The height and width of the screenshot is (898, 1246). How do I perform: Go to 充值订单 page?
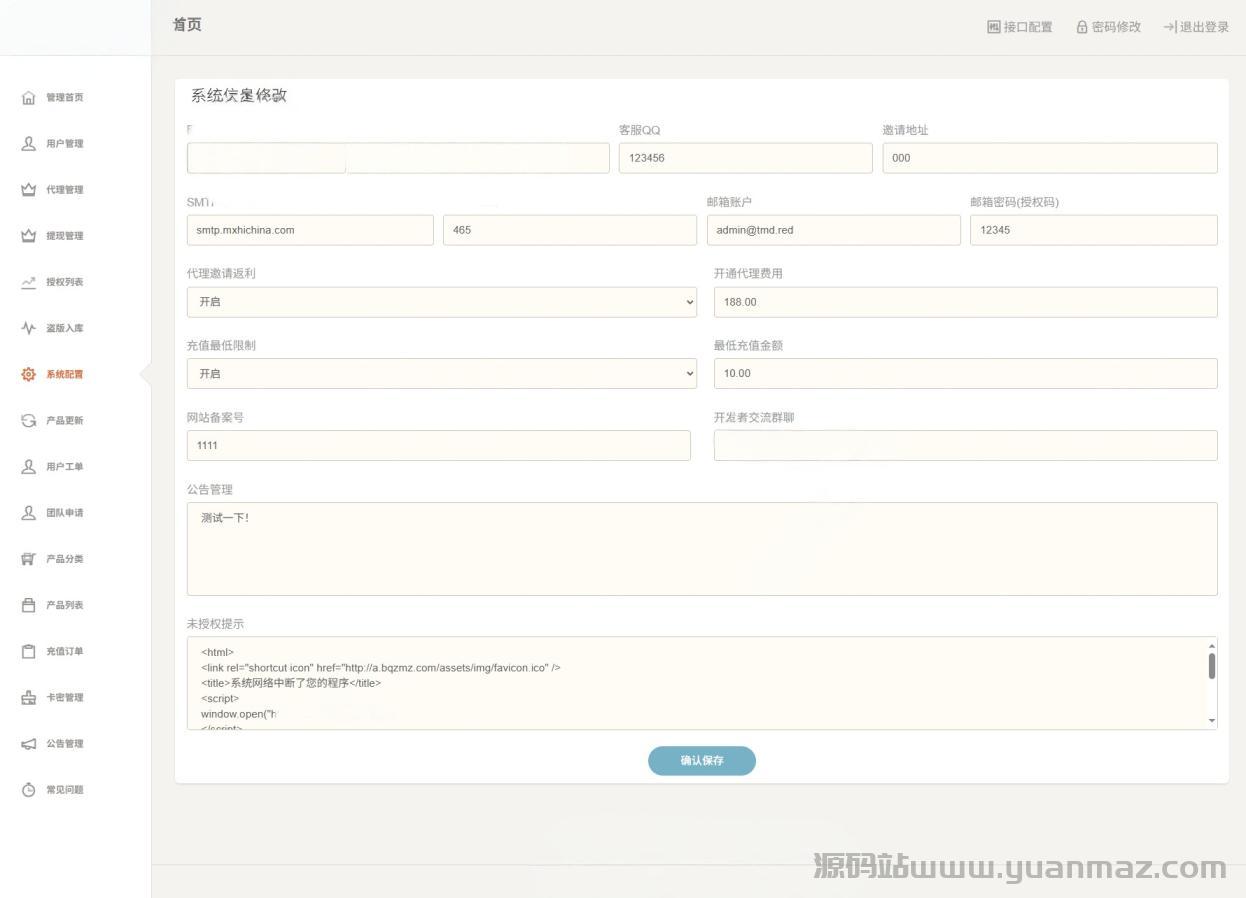click(65, 651)
